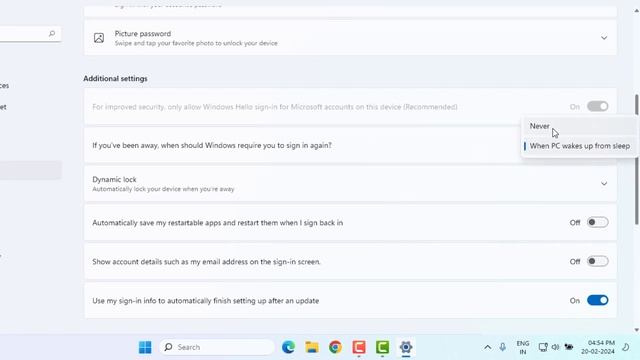
Task: Open the green C app in taskbar
Action: [x=382, y=347]
